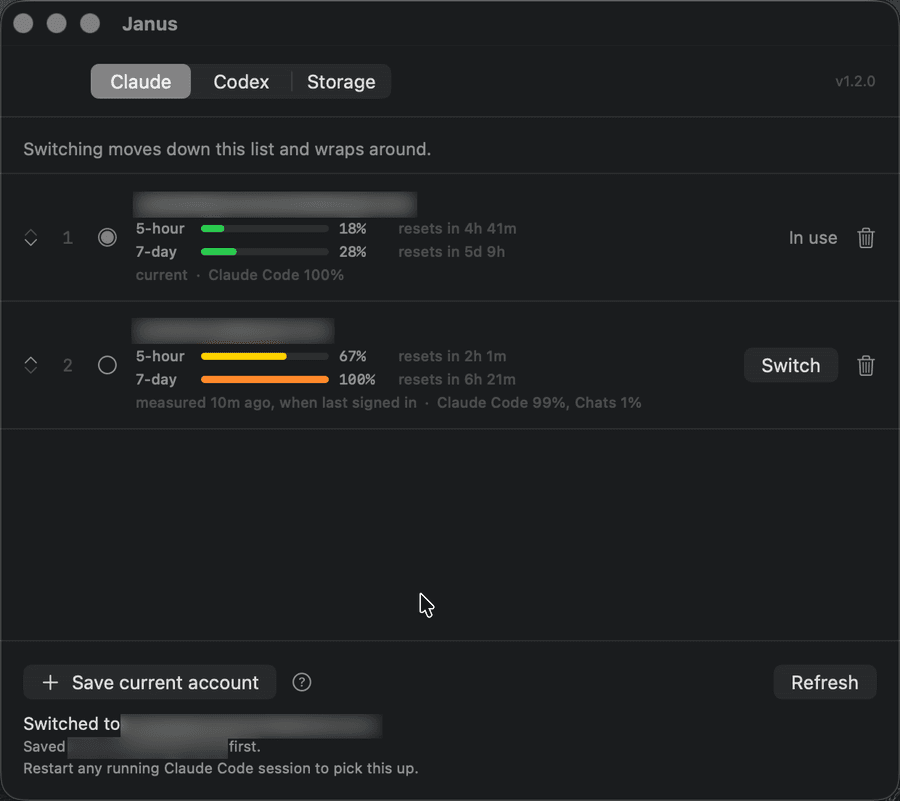The height and width of the screenshot is (801, 900).
Task: Click "Claude Code 99%, Chats 1%" text
Action: tap(539, 403)
